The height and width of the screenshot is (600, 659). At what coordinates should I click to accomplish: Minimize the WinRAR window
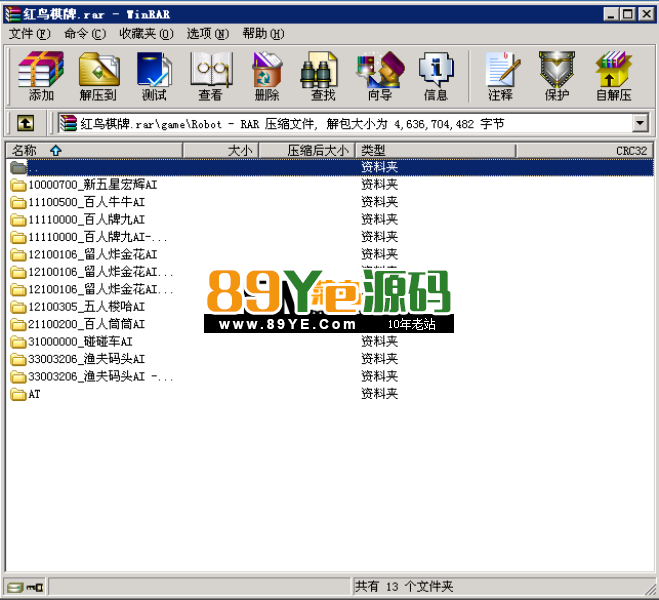[611, 14]
